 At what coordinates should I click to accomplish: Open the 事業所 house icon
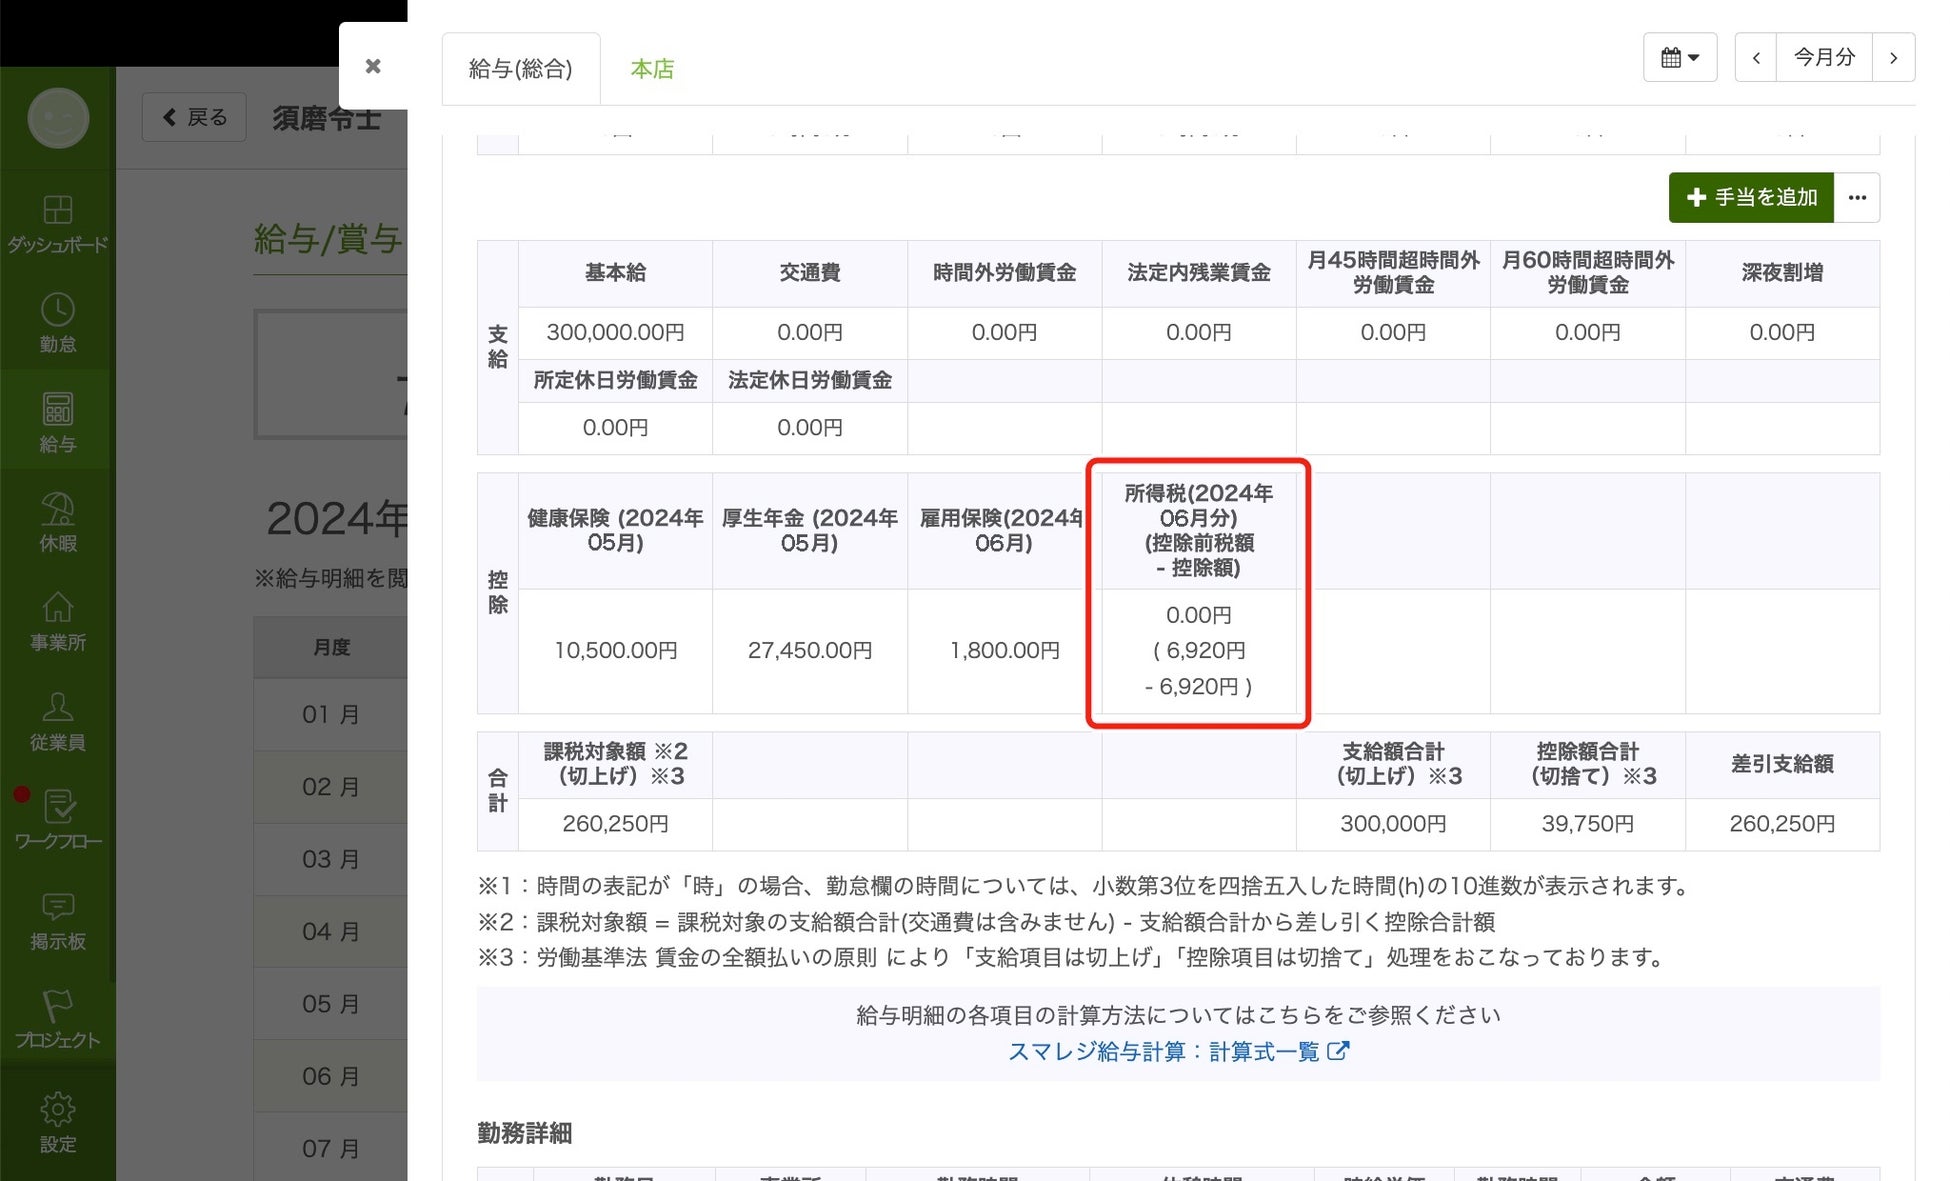pos(57,609)
